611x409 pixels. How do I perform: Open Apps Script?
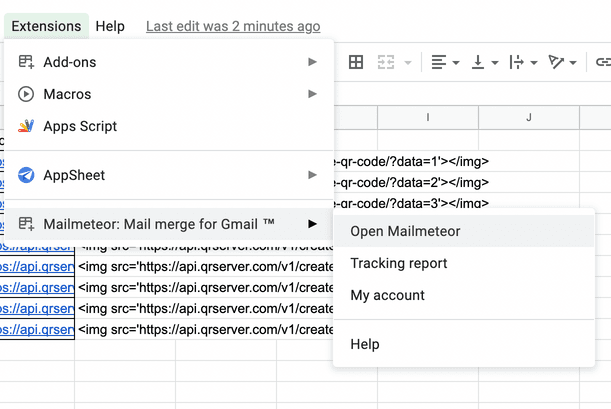[169, 126]
